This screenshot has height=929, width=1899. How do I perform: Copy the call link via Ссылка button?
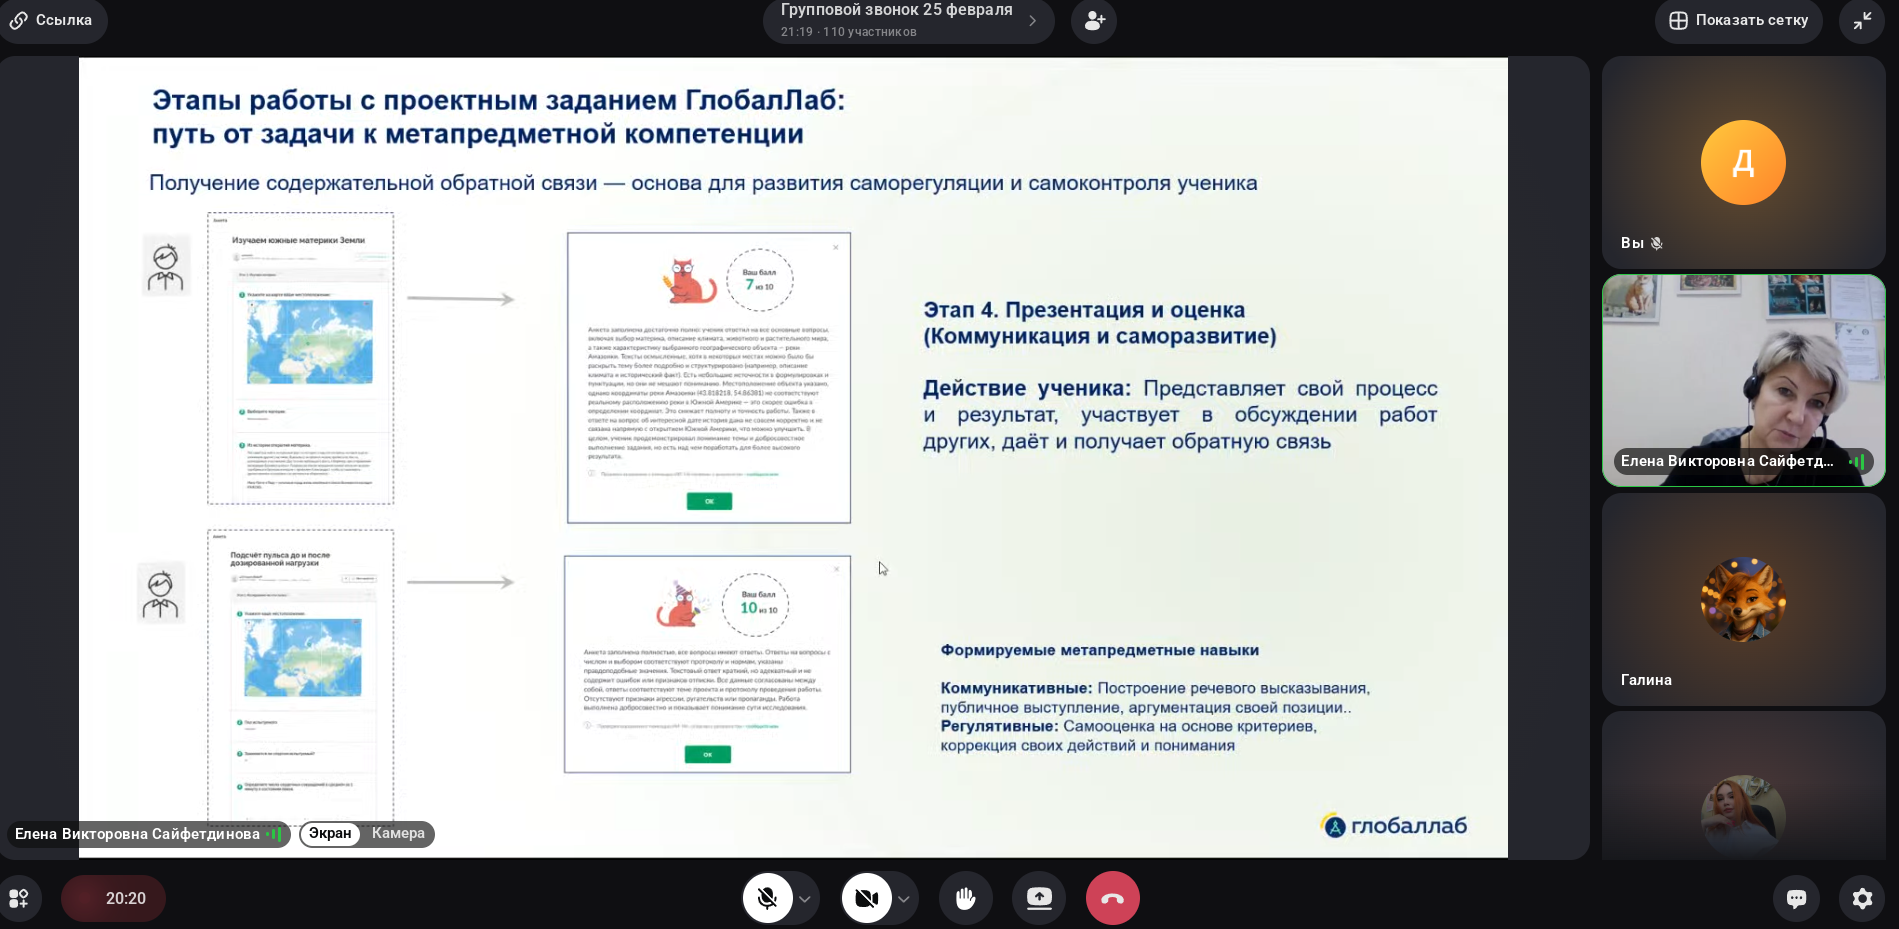[x=52, y=20]
